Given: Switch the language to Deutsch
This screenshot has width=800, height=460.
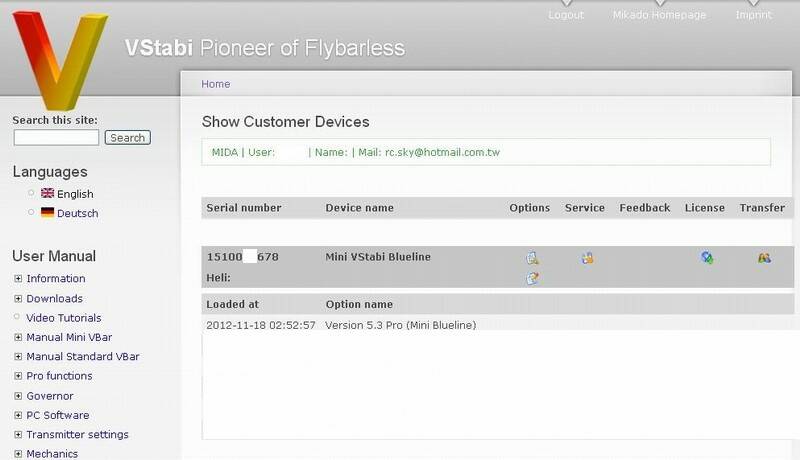Looking at the screenshot, I should click(78, 214).
